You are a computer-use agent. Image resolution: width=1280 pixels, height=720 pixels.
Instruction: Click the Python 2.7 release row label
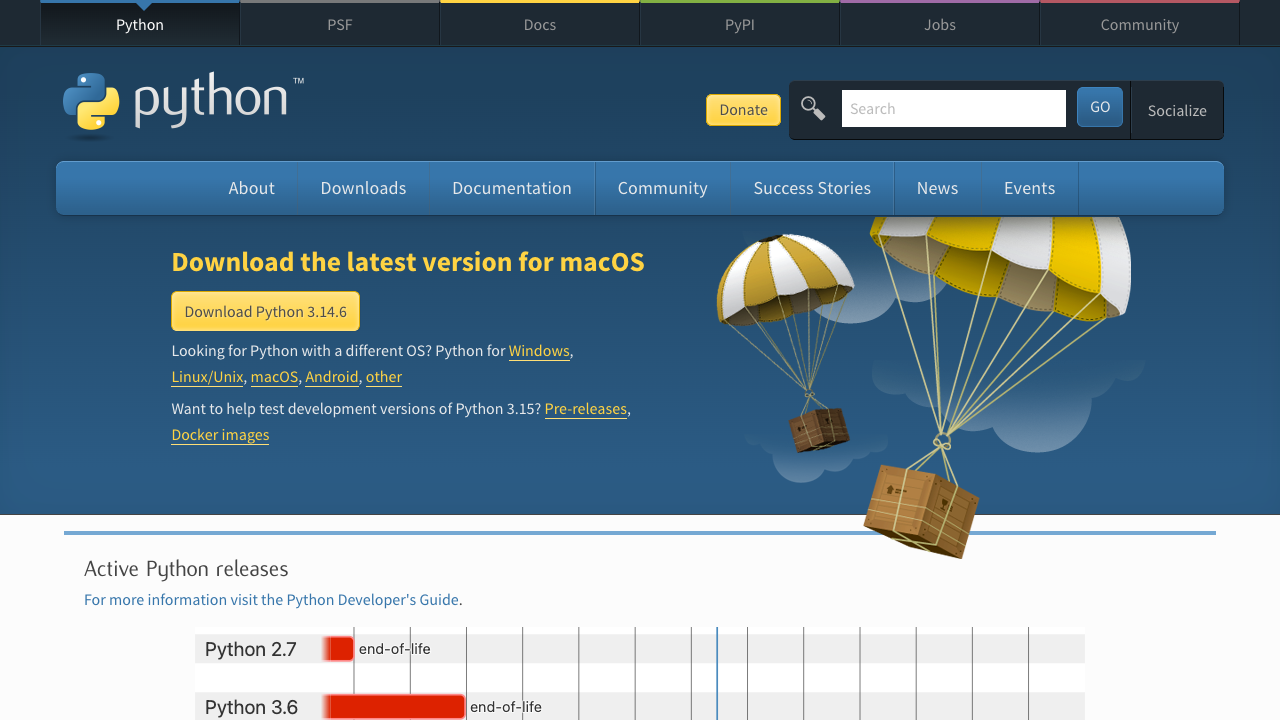(x=251, y=649)
